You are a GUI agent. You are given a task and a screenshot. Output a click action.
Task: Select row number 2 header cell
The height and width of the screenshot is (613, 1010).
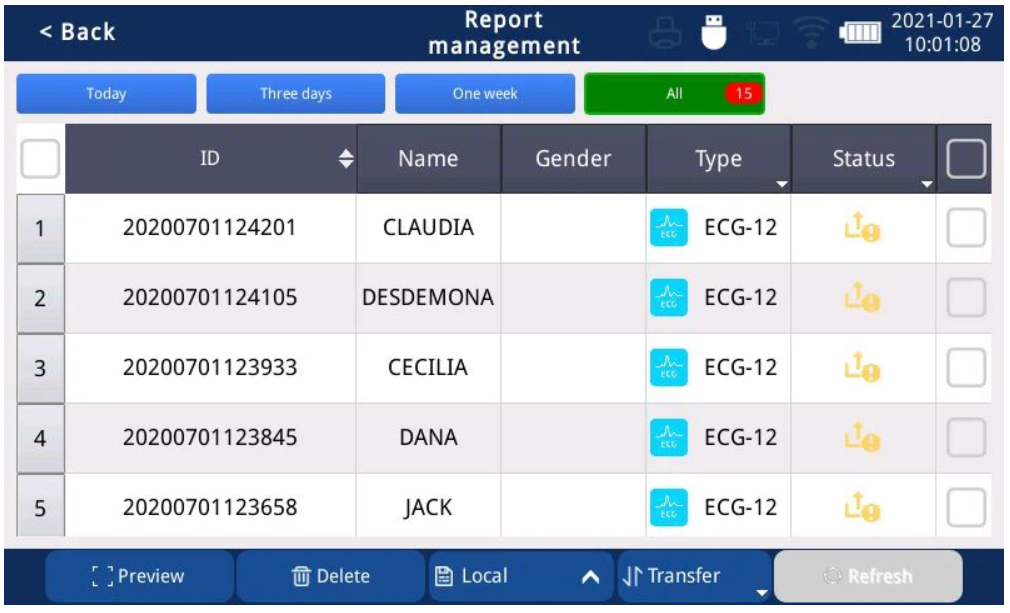click(41, 298)
